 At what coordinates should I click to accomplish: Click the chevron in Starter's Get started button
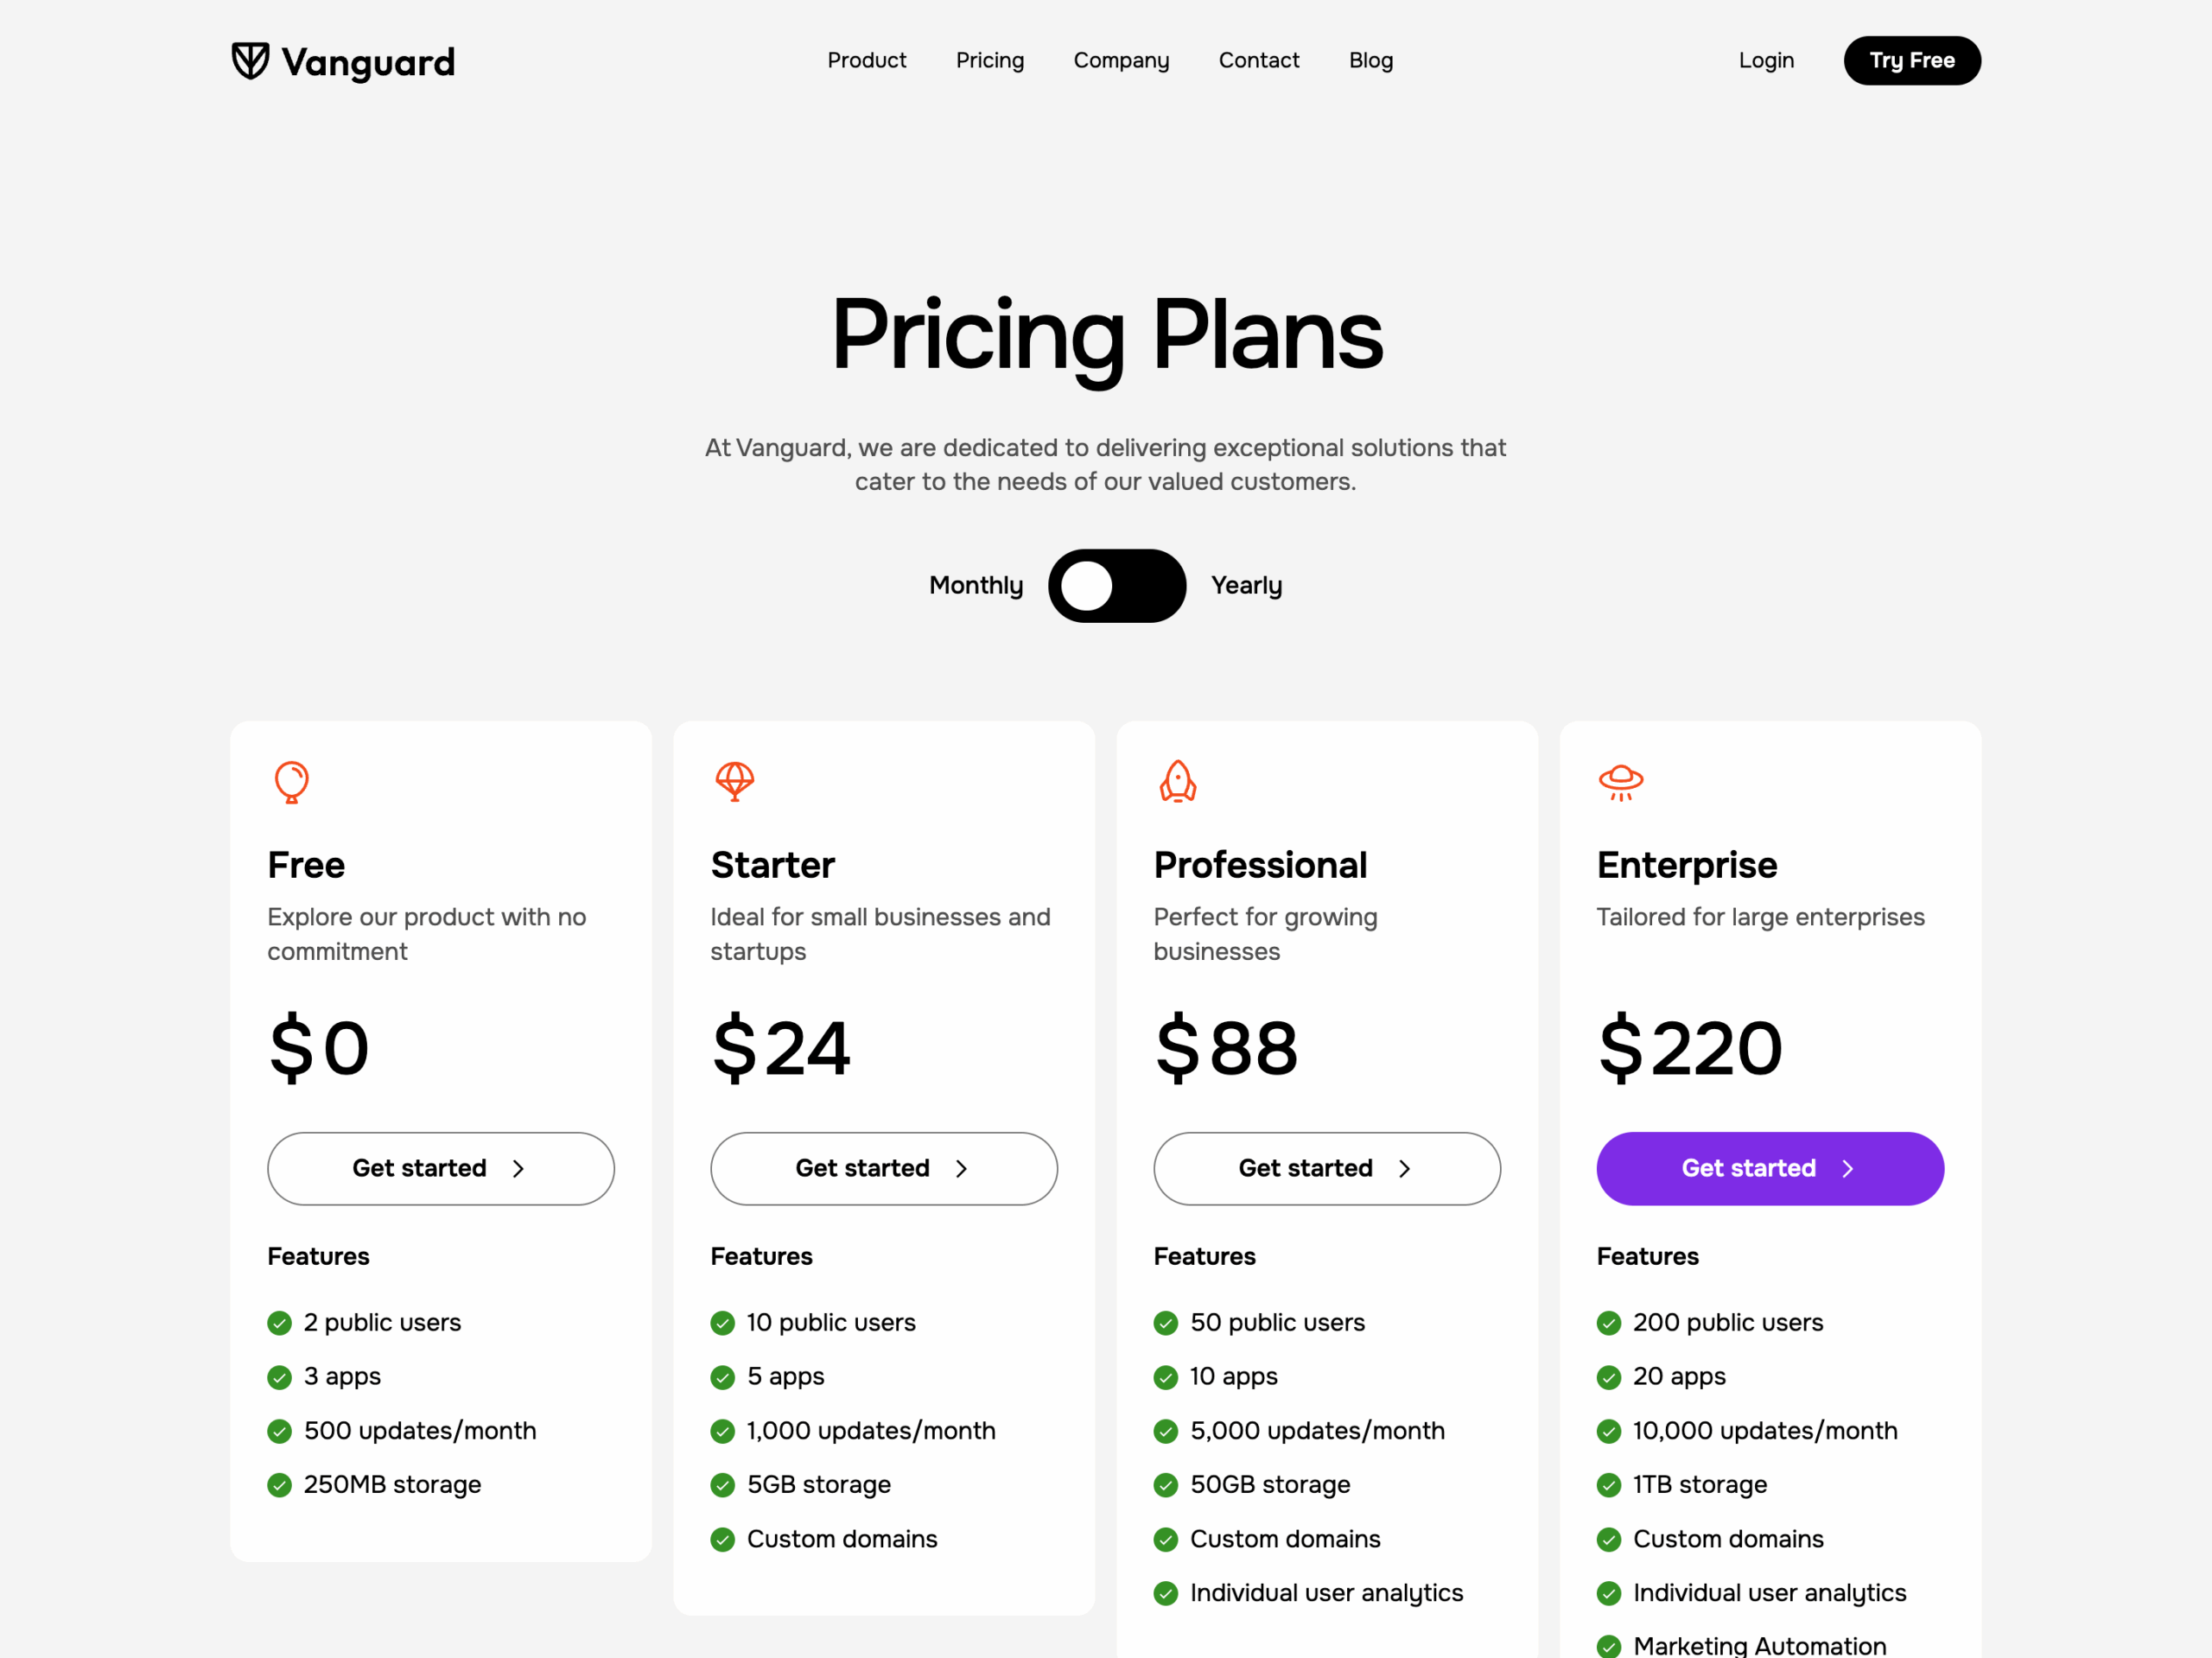coord(960,1168)
